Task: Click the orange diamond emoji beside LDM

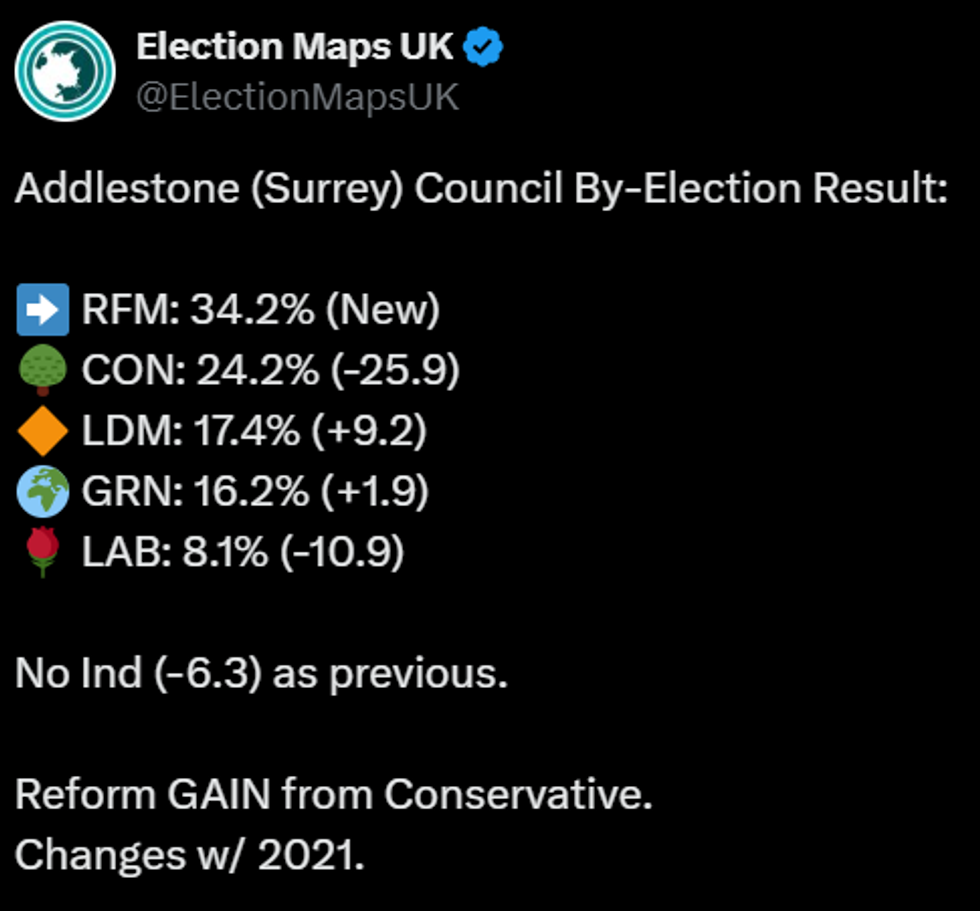Action: point(43,431)
